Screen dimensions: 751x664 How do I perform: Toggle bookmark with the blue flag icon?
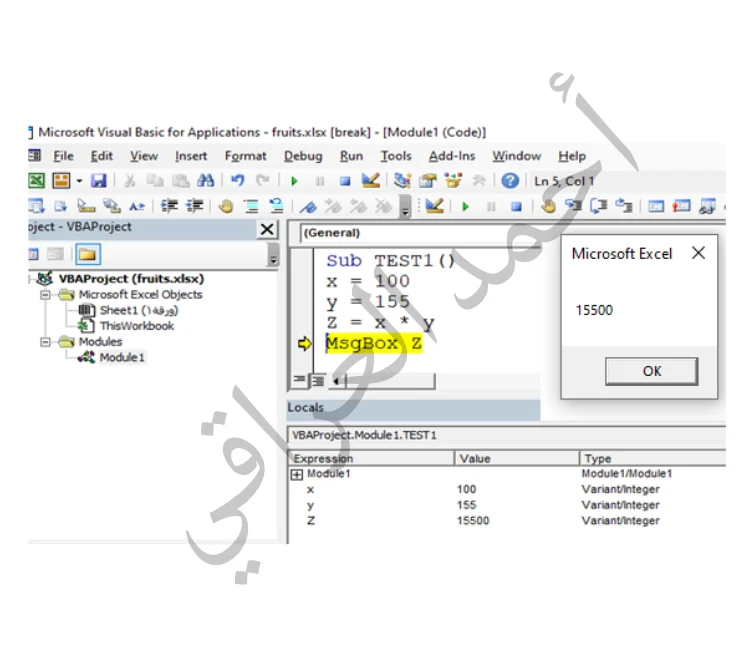(x=308, y=206)
